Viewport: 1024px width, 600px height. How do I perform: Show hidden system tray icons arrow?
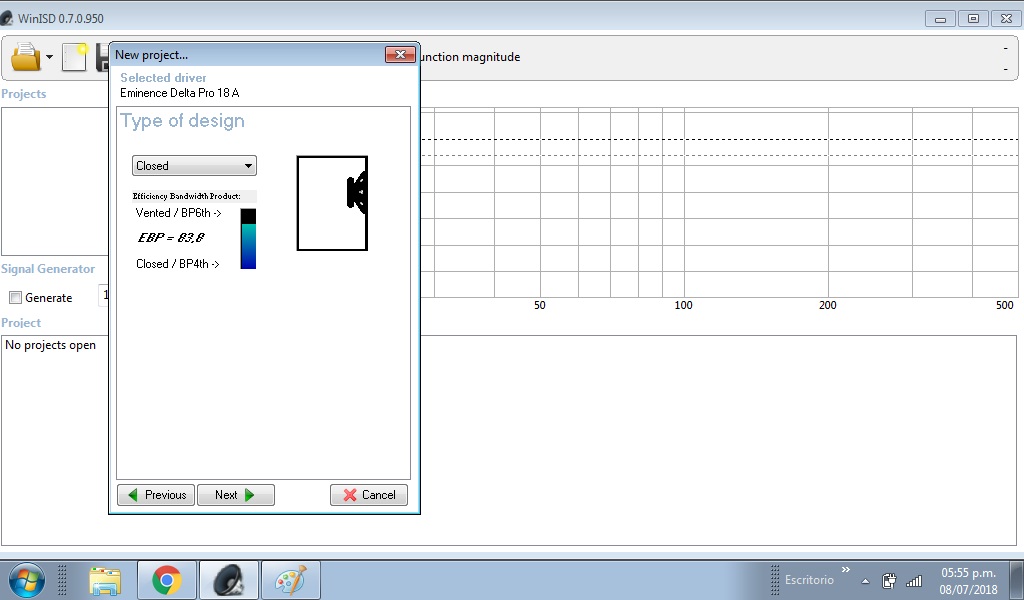(x=865, y=581)
